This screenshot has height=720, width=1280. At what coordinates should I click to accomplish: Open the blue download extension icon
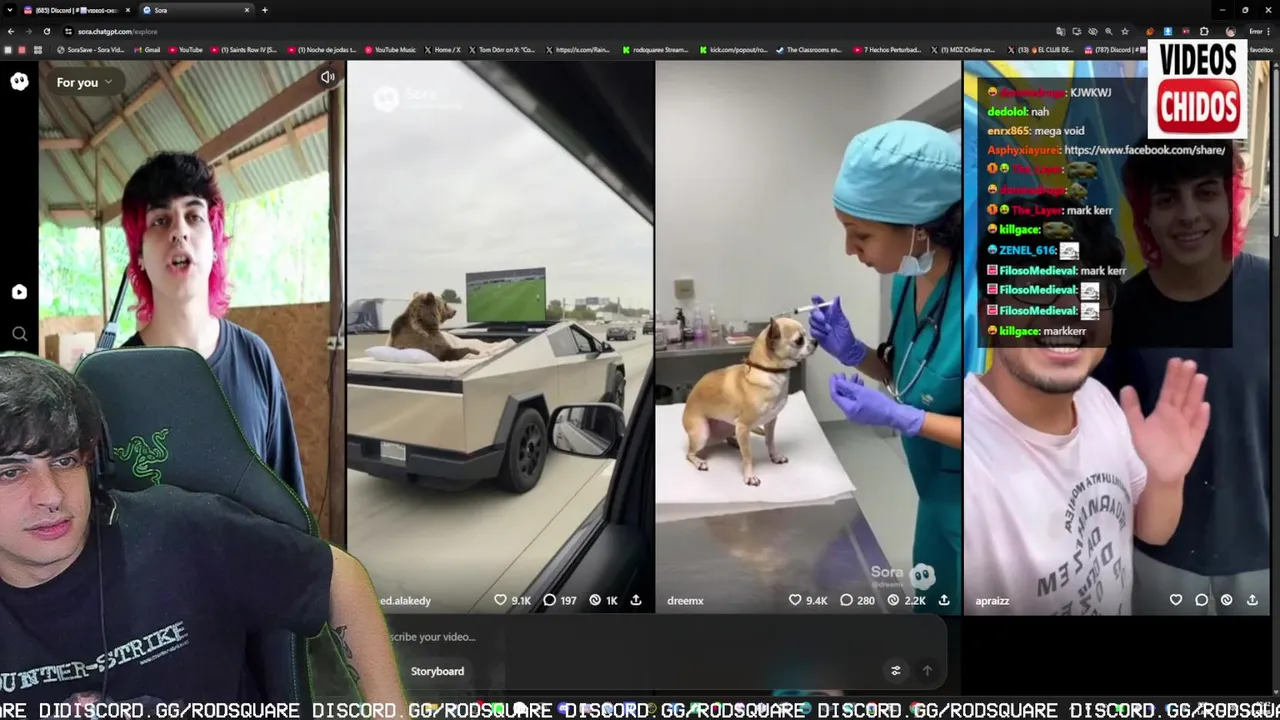[1167, 31]
